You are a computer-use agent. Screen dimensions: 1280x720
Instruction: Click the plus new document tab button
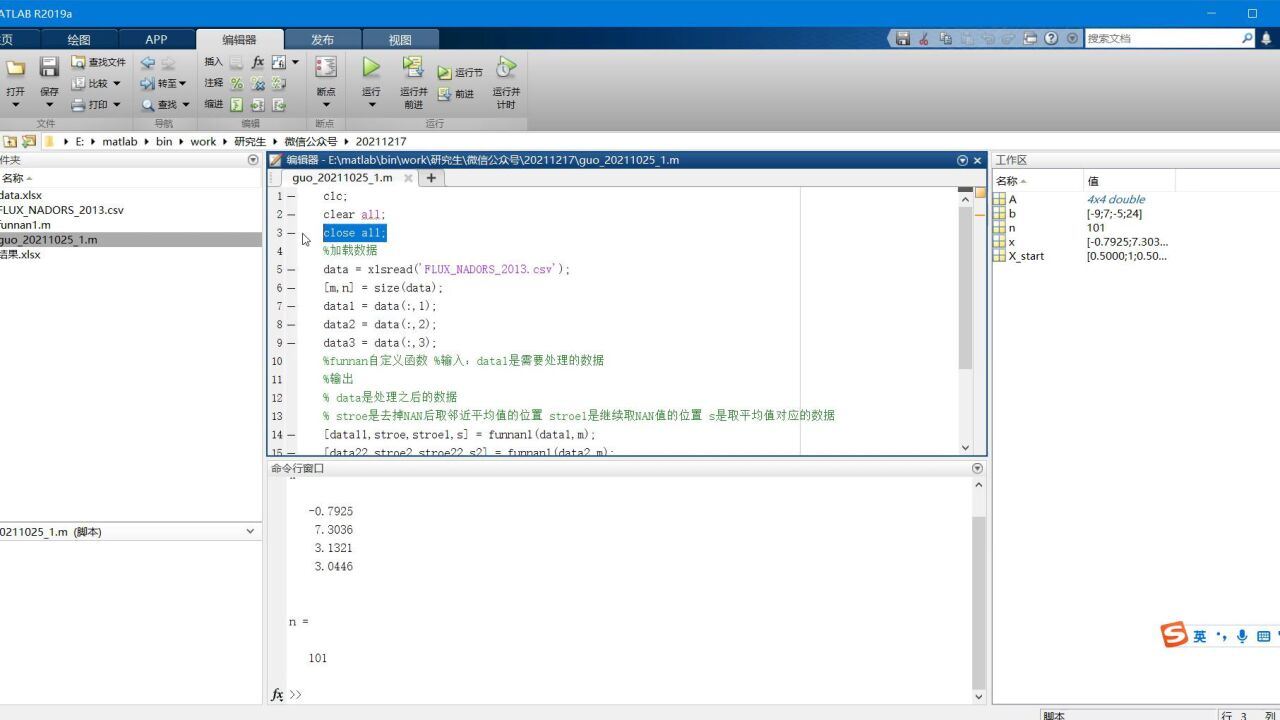431,178
